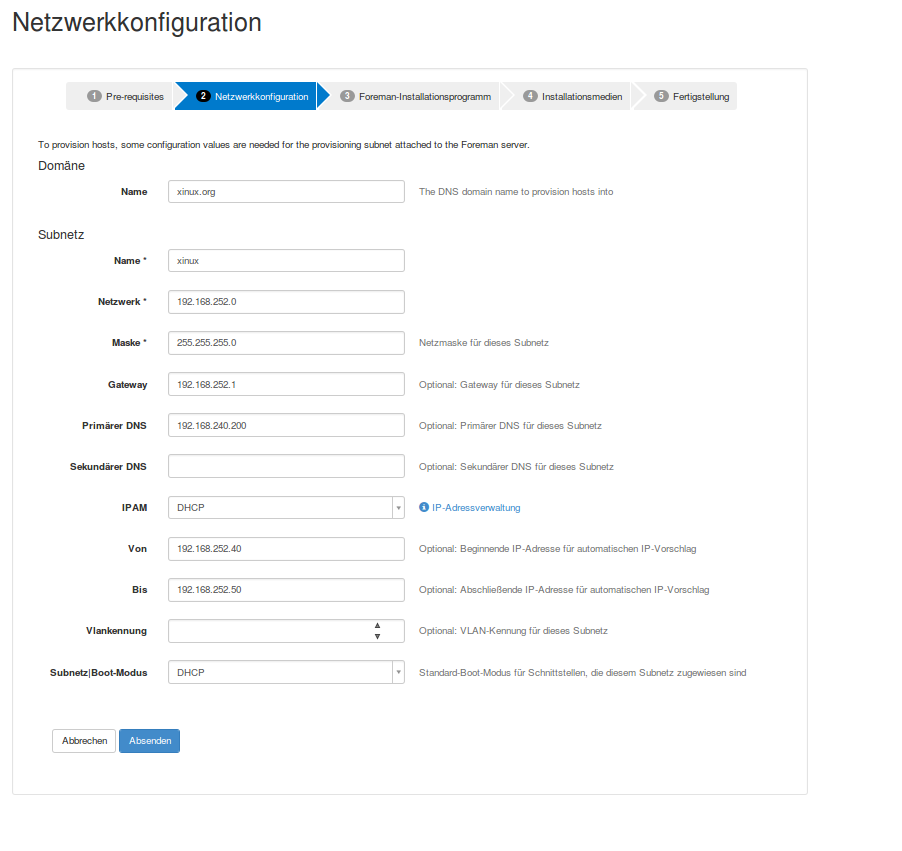The width and height of the screenshot is (902, 851).
Task: Select the Netzwerk address field
Action: tap(286, 302)
